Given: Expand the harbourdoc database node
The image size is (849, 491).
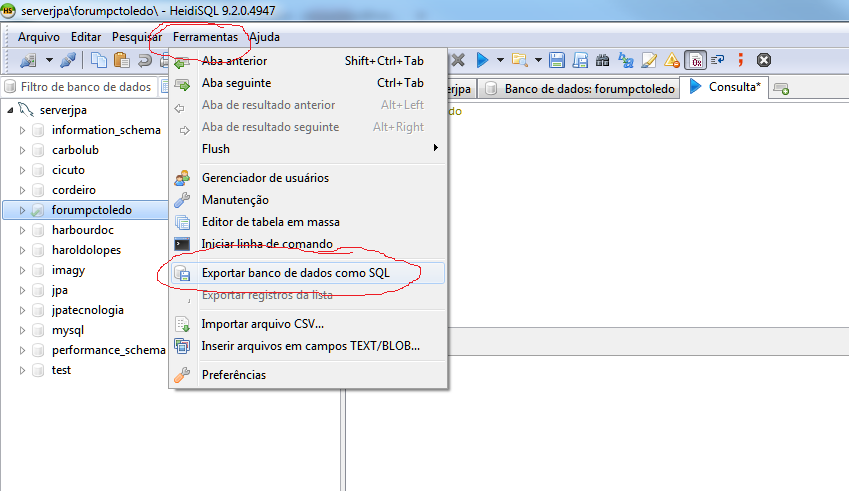Looking at the screenshot, I should [22, 230].
